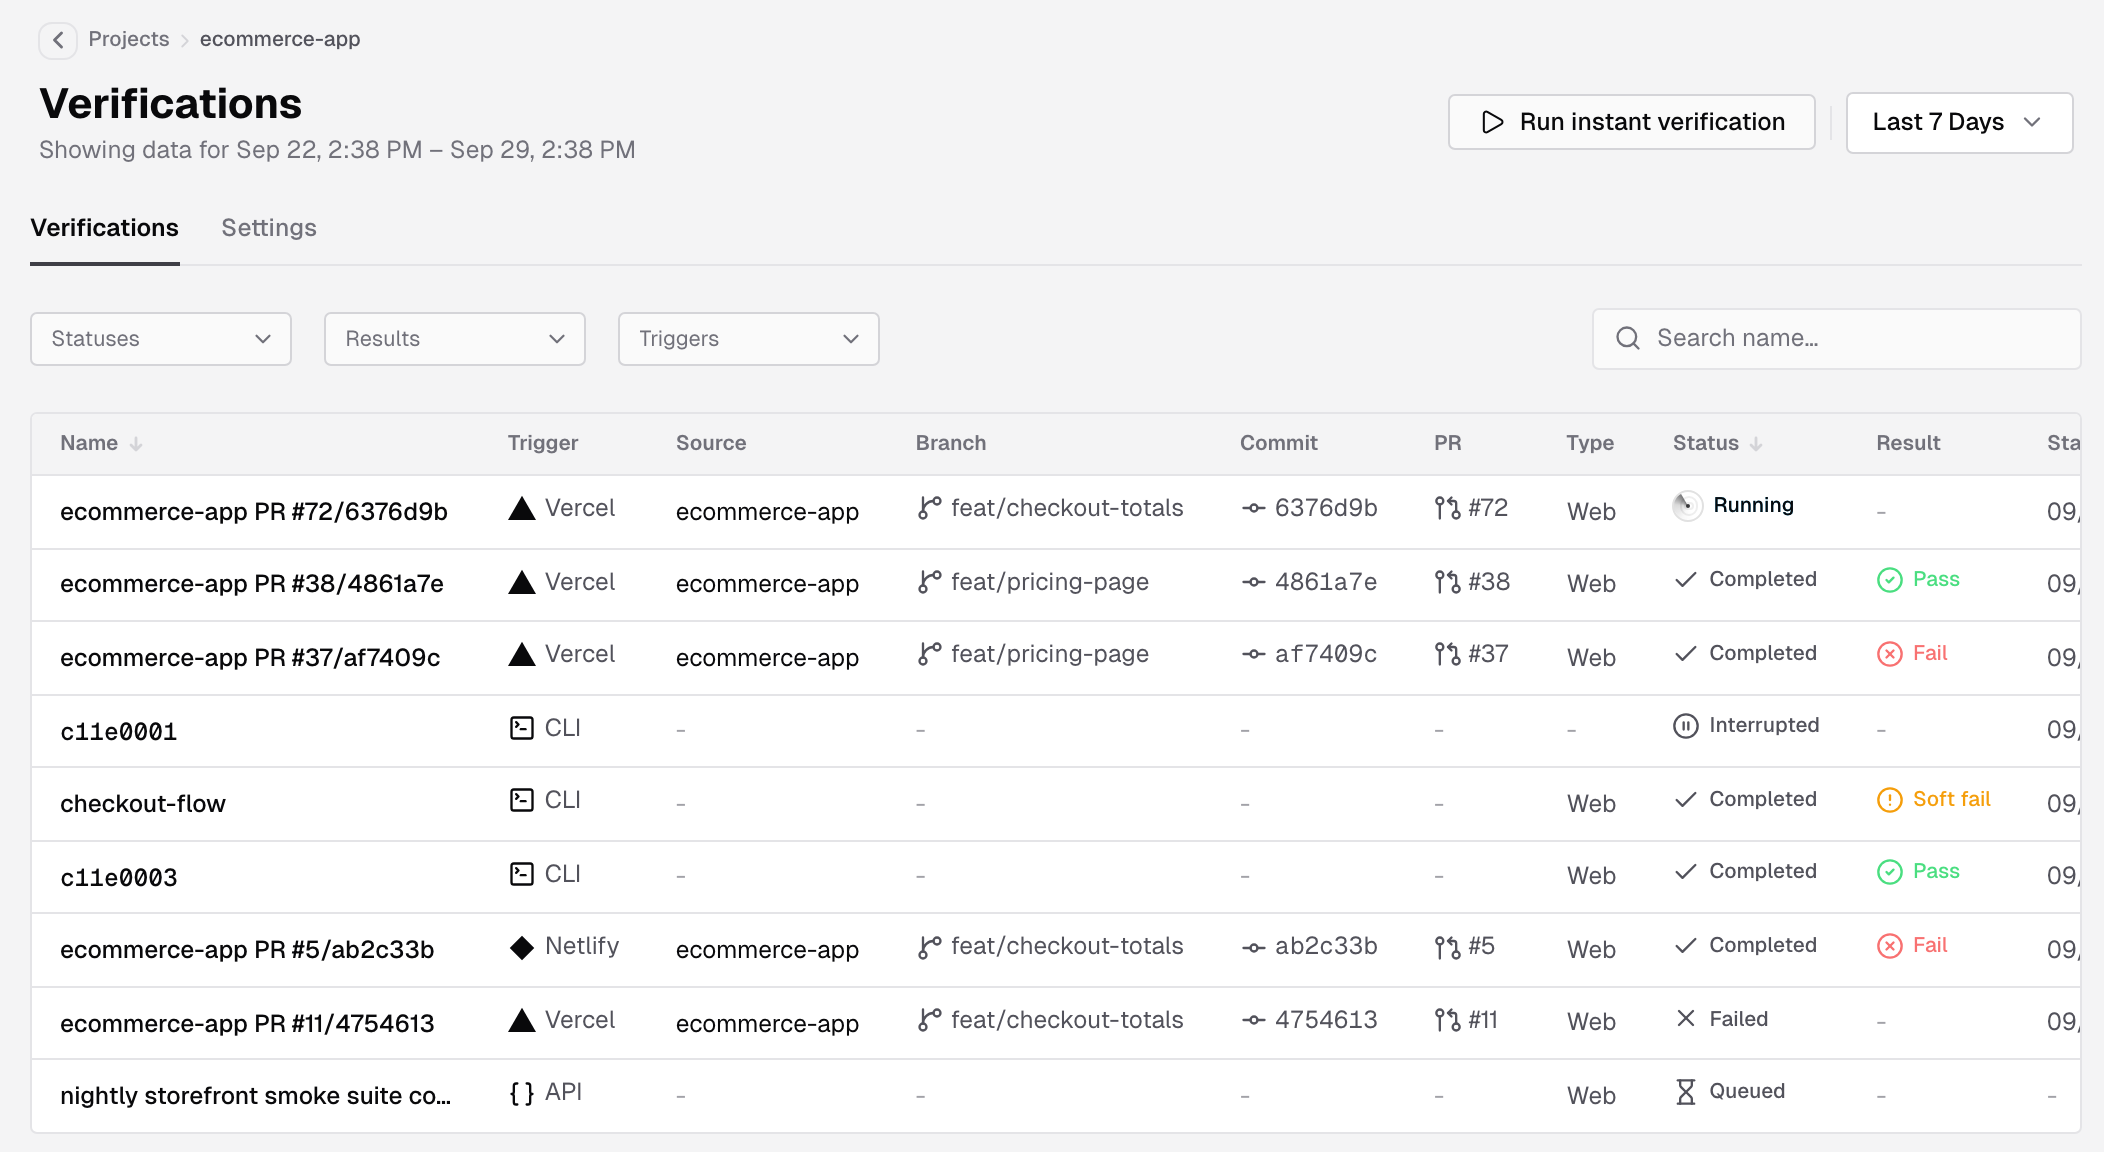Screen dimensions: 2104x1152
Task: Open the Projects breadcrumb
Action: [x=129, y=39]
